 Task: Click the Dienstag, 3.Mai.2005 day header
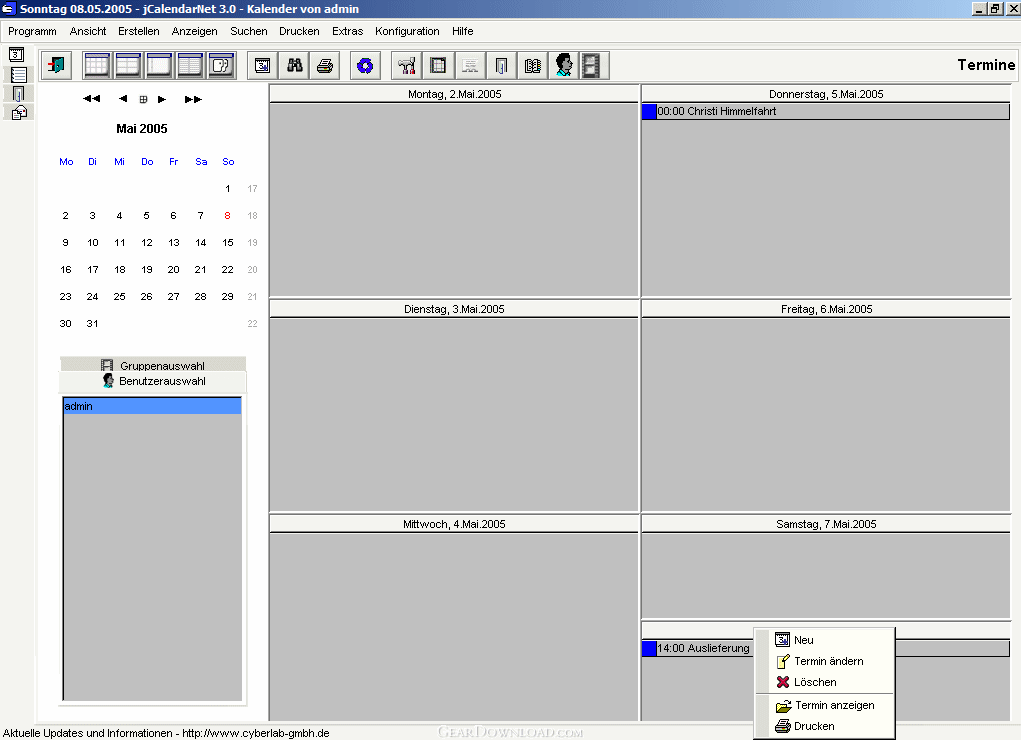tap(455, 309)
